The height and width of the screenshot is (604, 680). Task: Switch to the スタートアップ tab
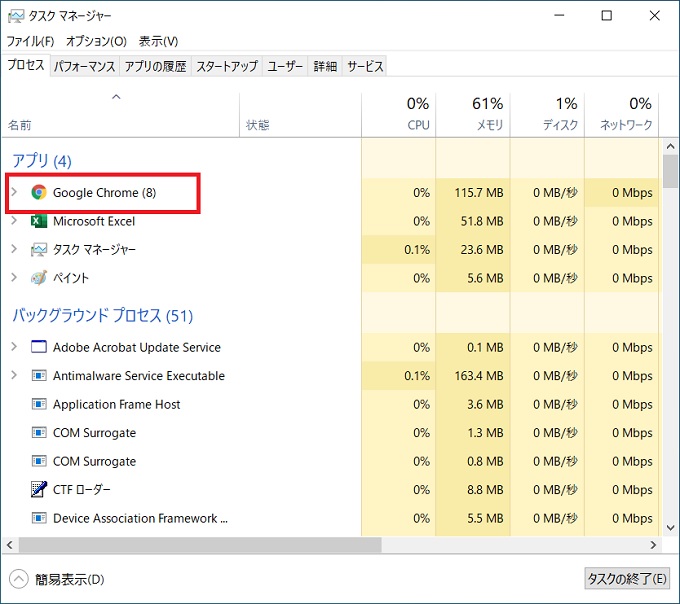[x=227, y=66]
